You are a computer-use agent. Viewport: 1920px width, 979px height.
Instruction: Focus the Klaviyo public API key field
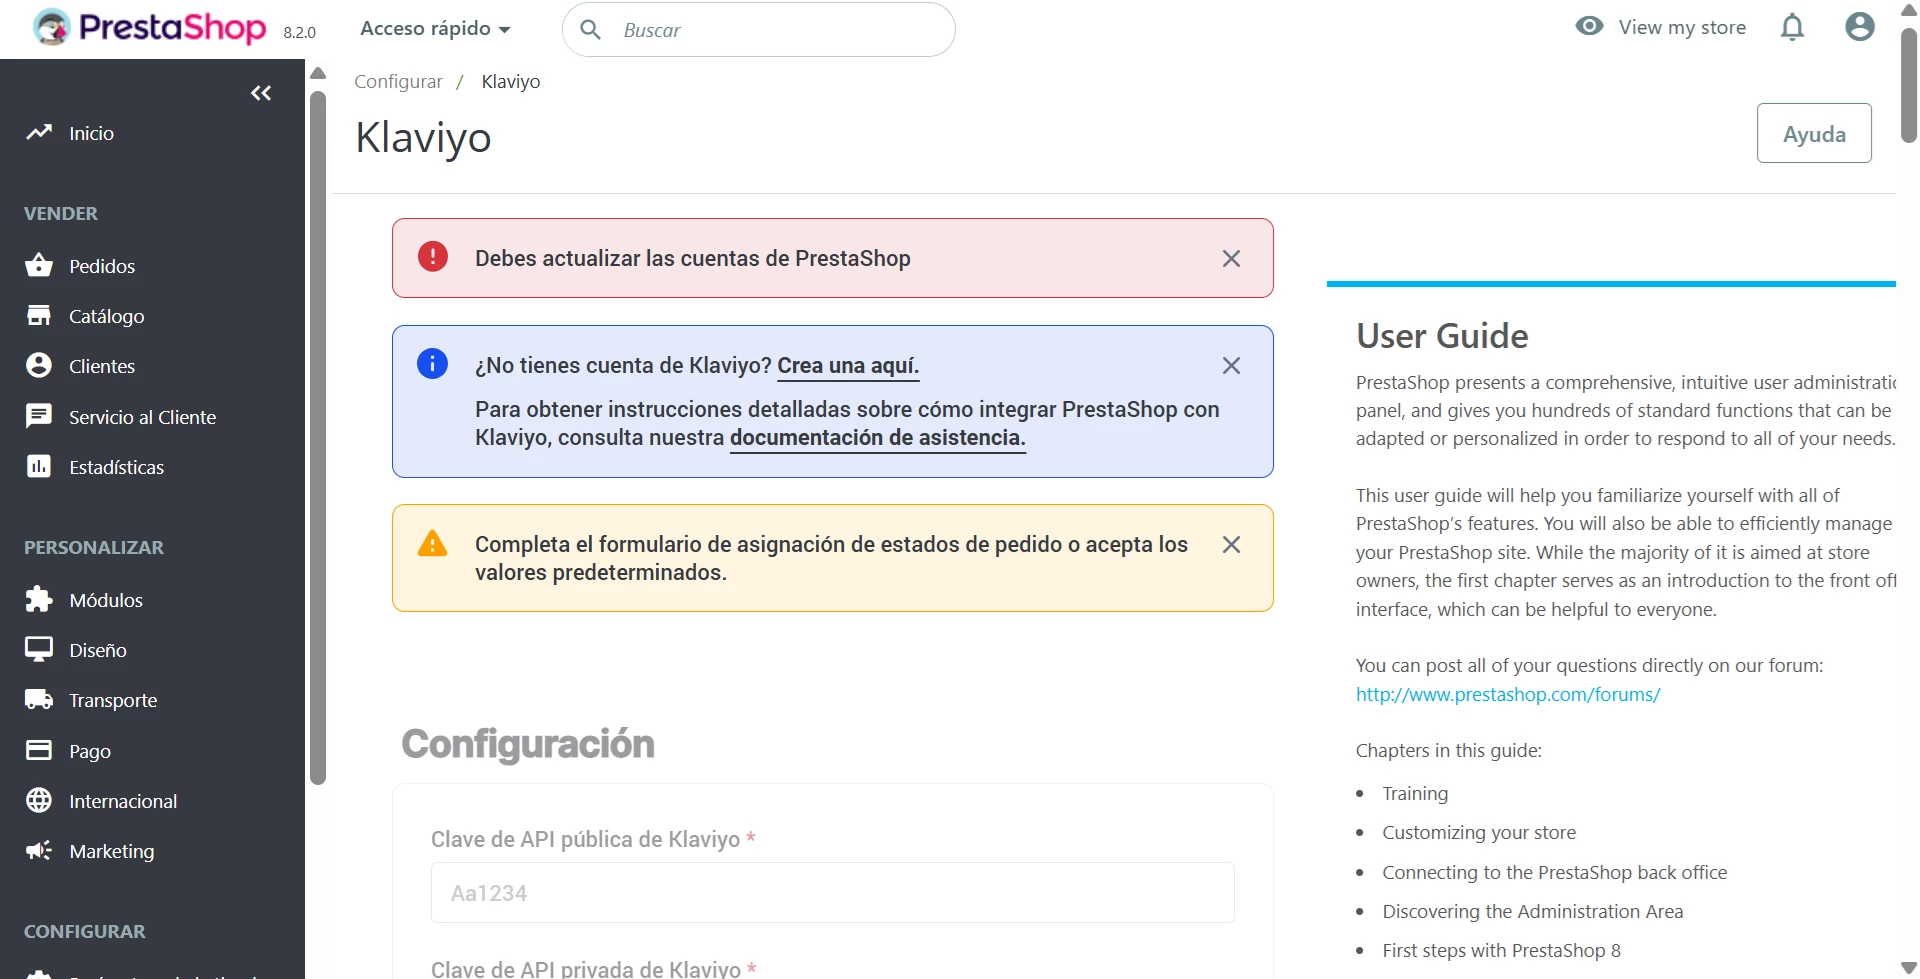(x=833, y=893)
